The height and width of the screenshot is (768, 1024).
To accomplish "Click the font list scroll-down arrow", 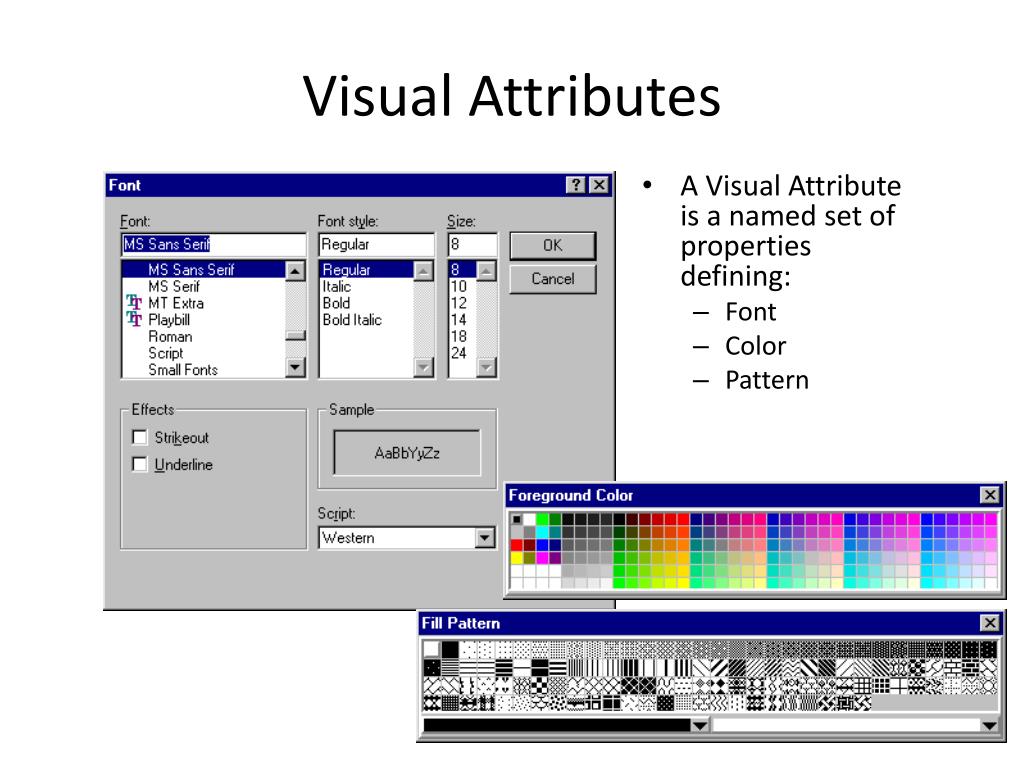I will [295, 368].
